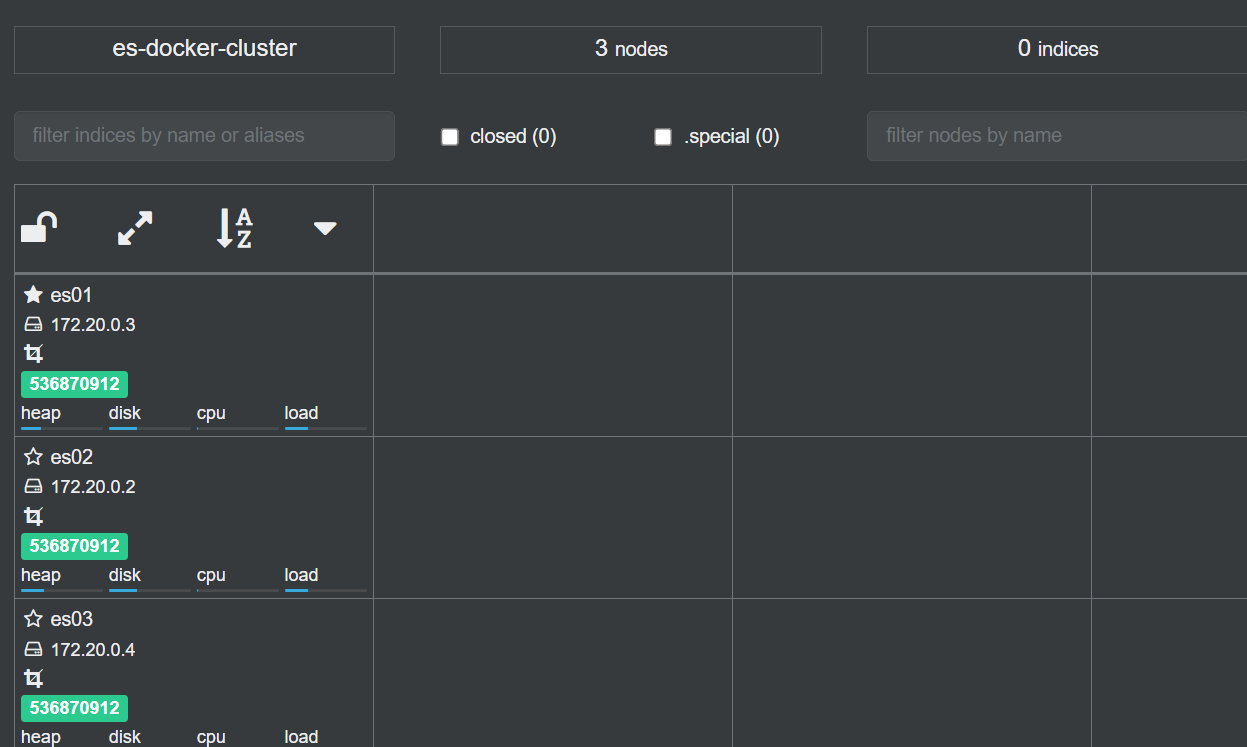Open the caret dropdown in toolbar
Screen dimensions: 1247x747
325,229
